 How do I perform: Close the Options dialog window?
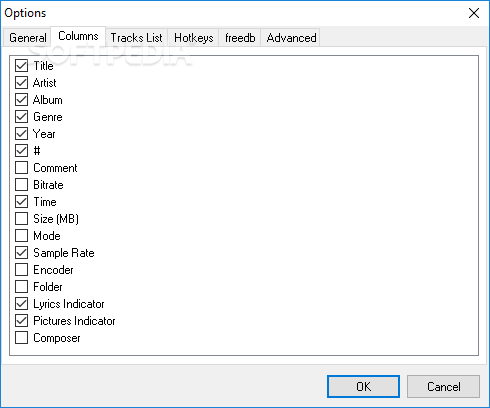(474, 13)
